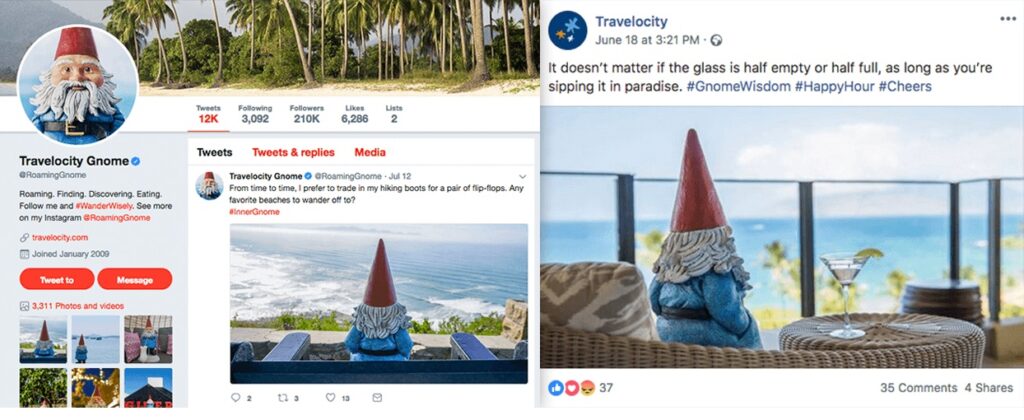Image resolution: width=1024 pixels, height=420 pixels.
Task: Like the tweet with the heart icon
Action: pos(330,397)
